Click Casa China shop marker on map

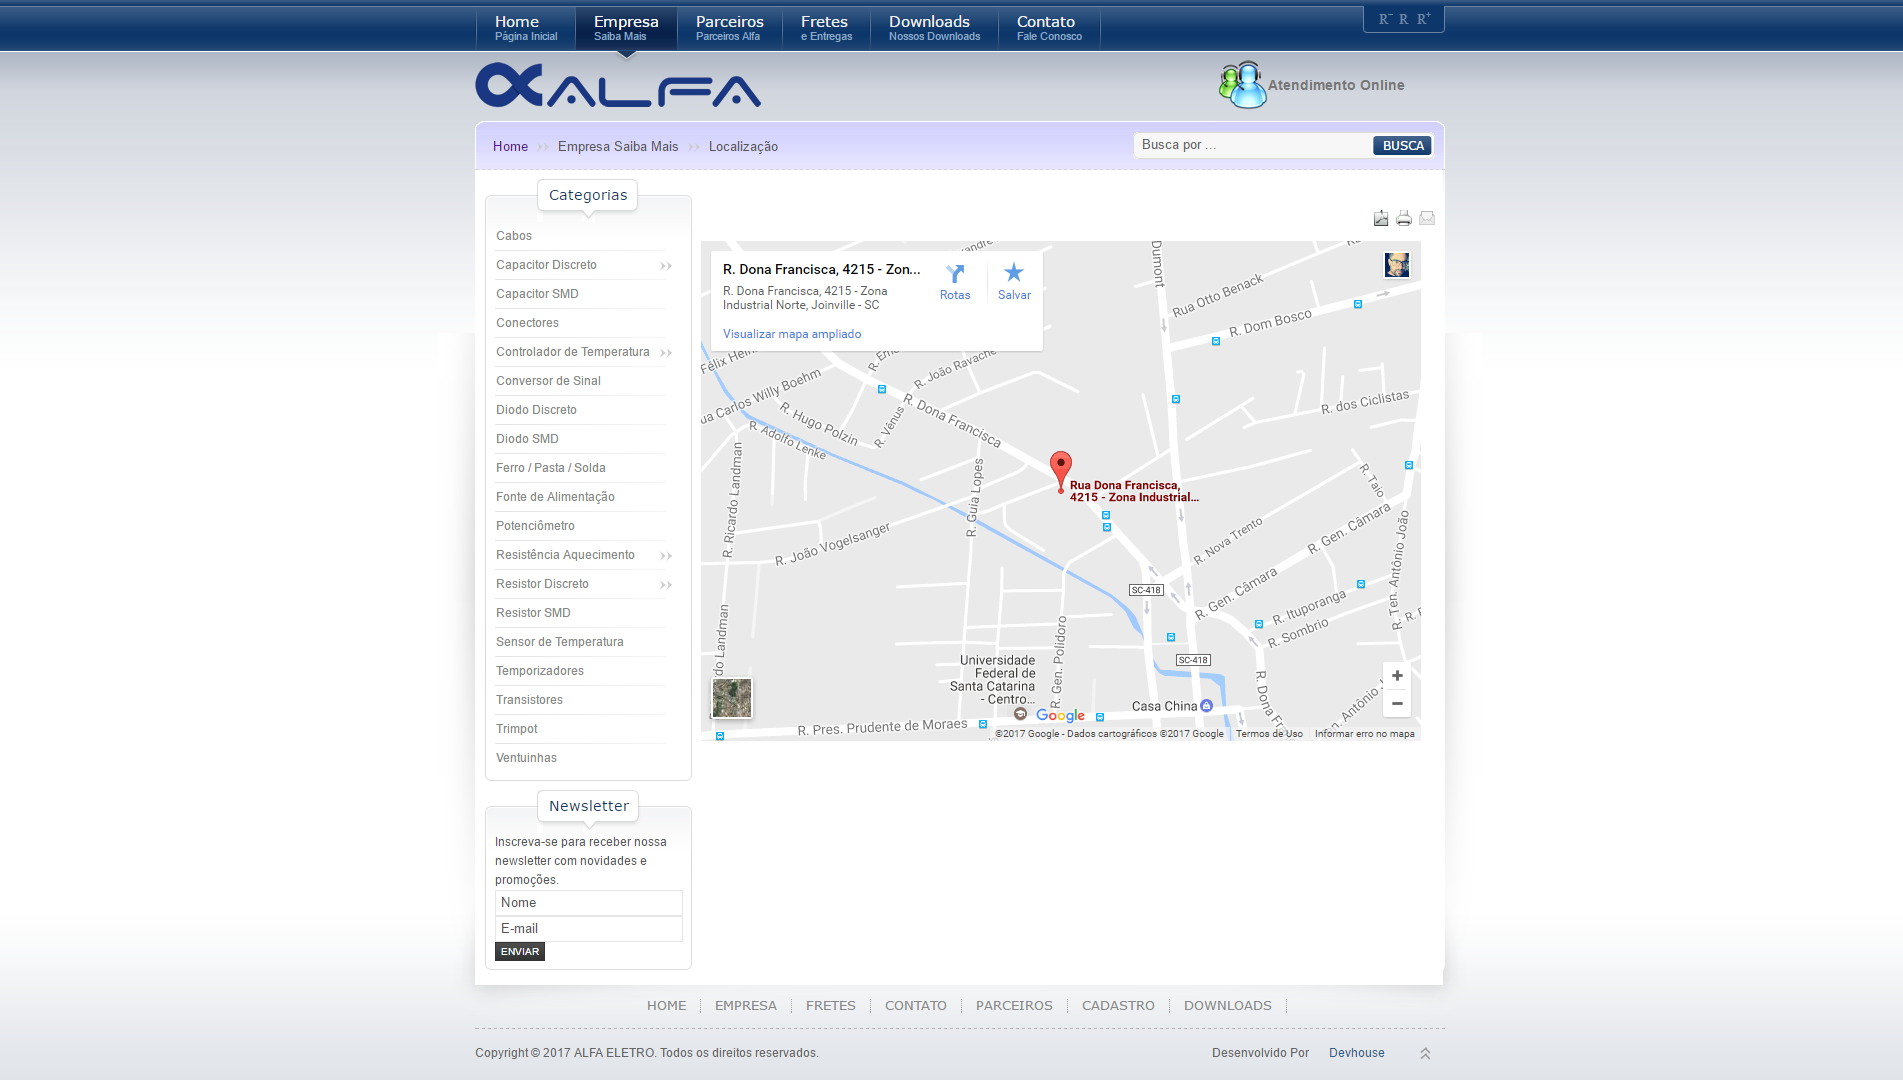[1206, 706]
